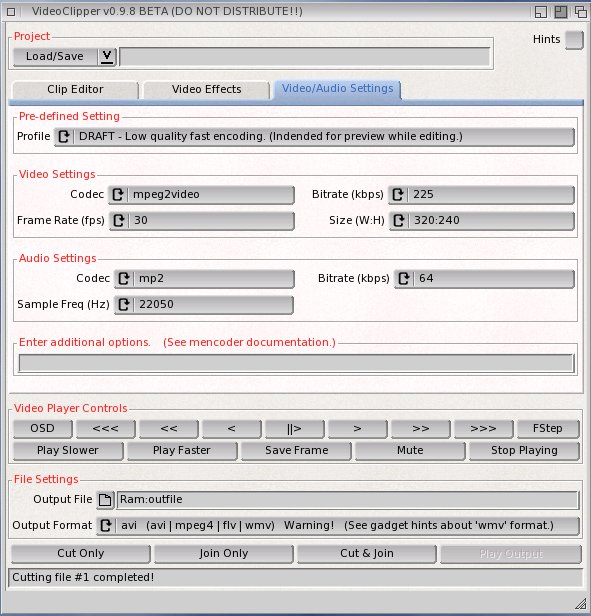Click the disabled Play Output button
591x616 pixels.
[x=511, y=554]
